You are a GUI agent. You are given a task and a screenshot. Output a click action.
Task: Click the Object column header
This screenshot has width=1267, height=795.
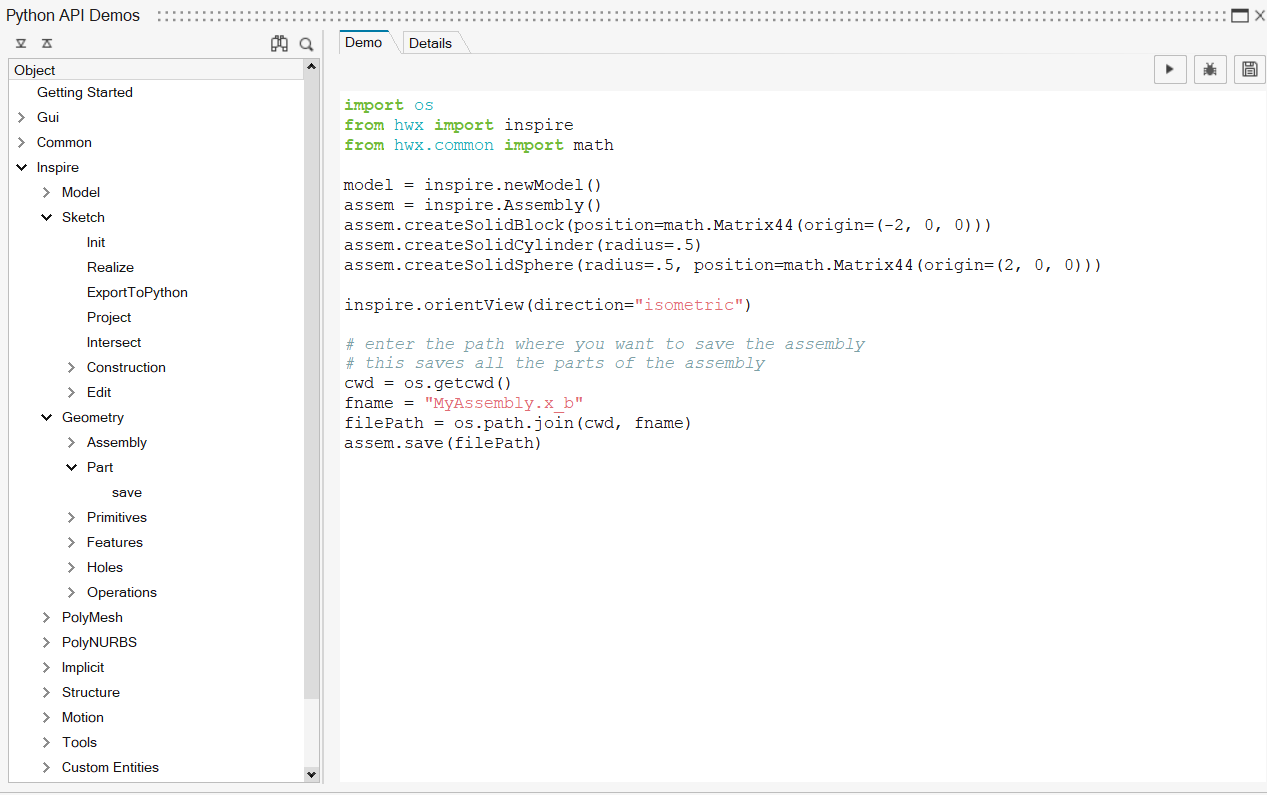point(156,70)
